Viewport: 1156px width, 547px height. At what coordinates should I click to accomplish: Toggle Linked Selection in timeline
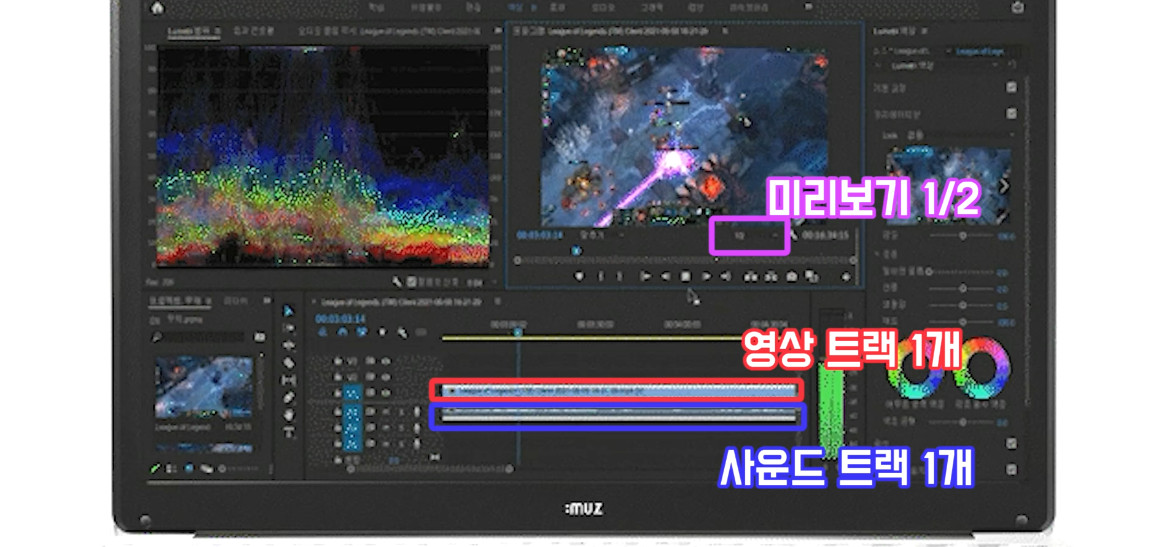362,332
